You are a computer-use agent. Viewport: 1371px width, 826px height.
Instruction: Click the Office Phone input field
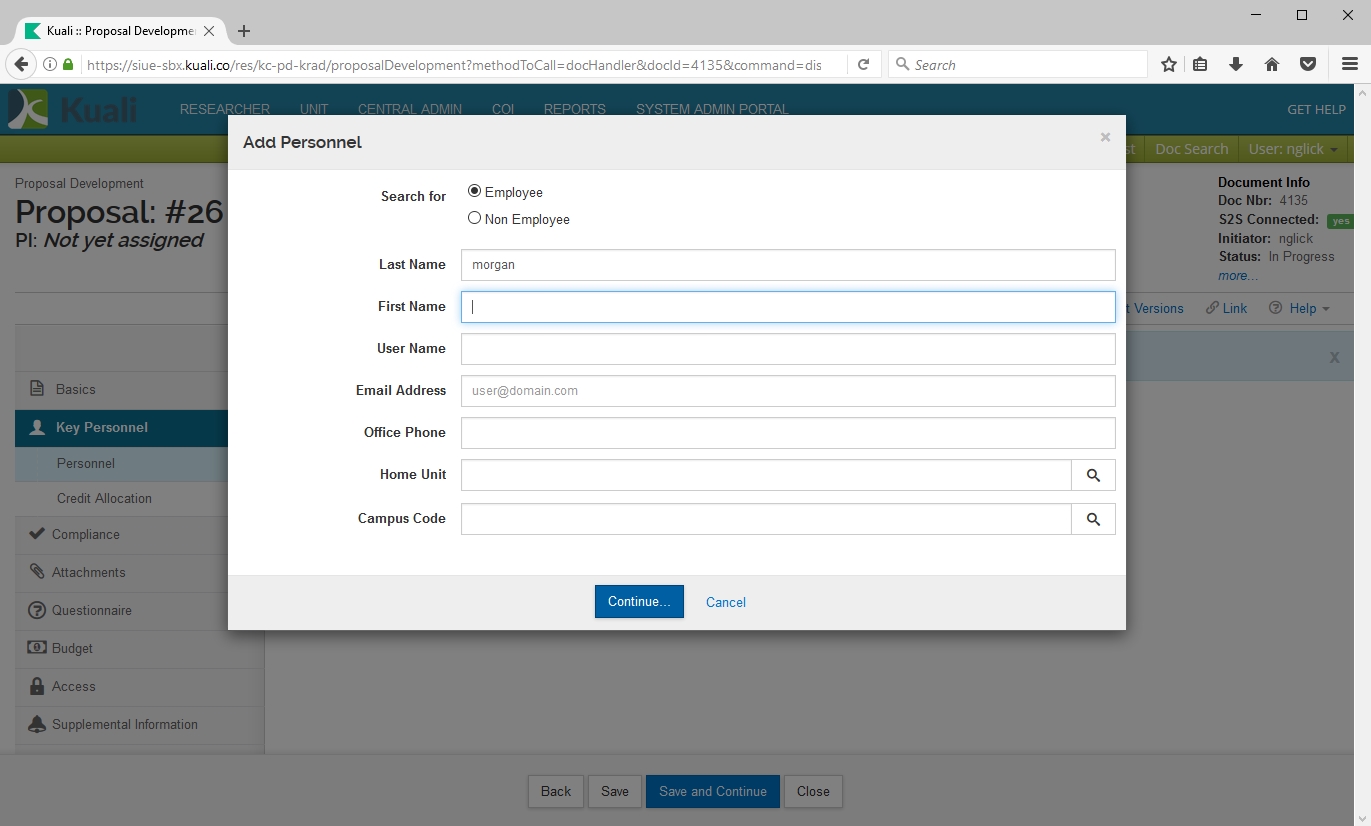(787, 433)
